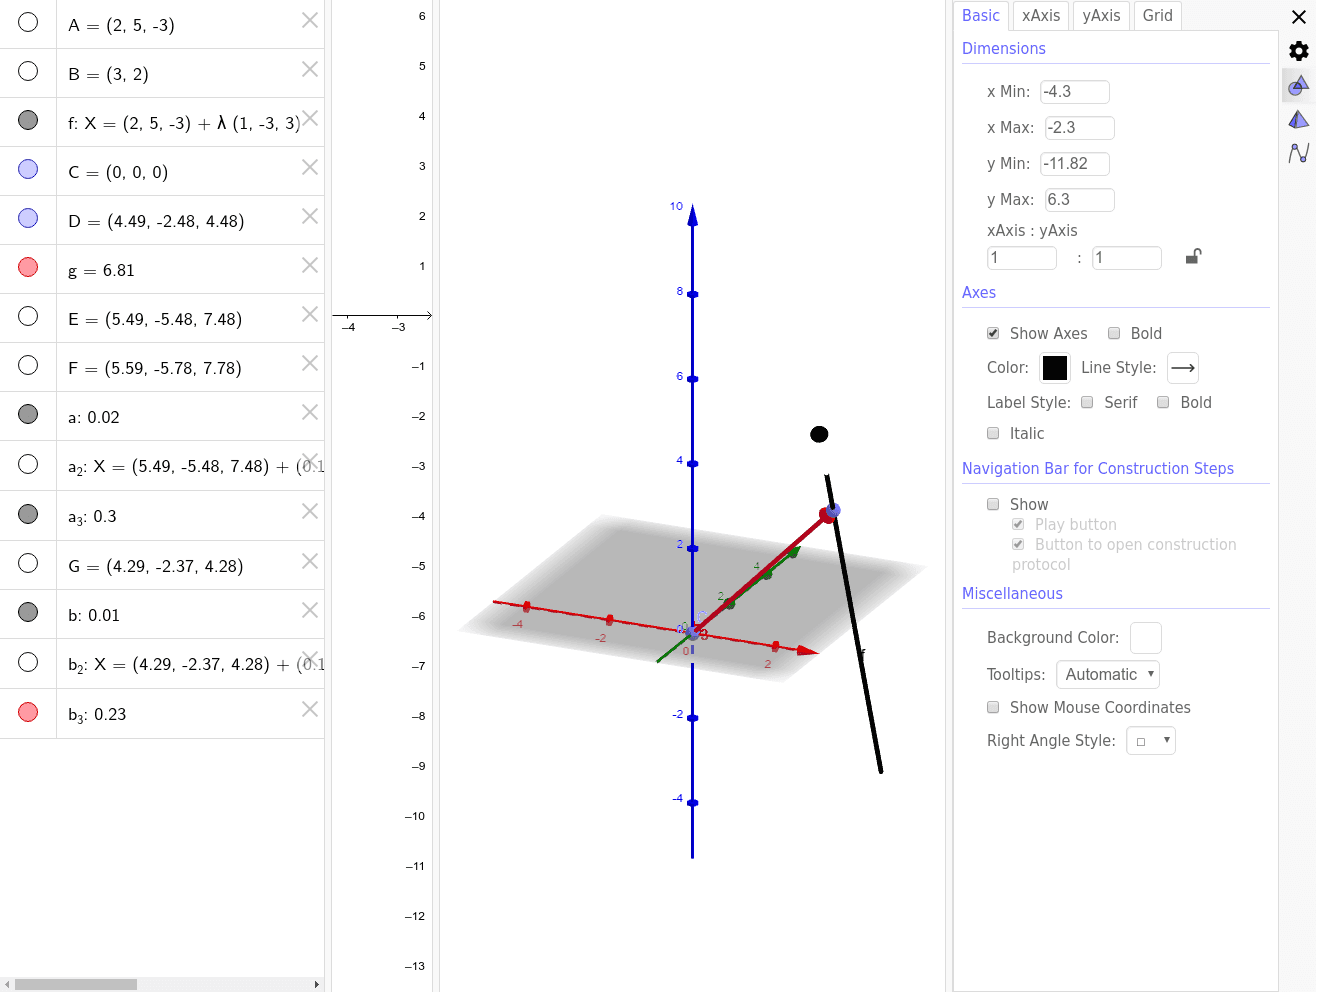Click the algebra panel horizontal scrollbar

(76, 984)
